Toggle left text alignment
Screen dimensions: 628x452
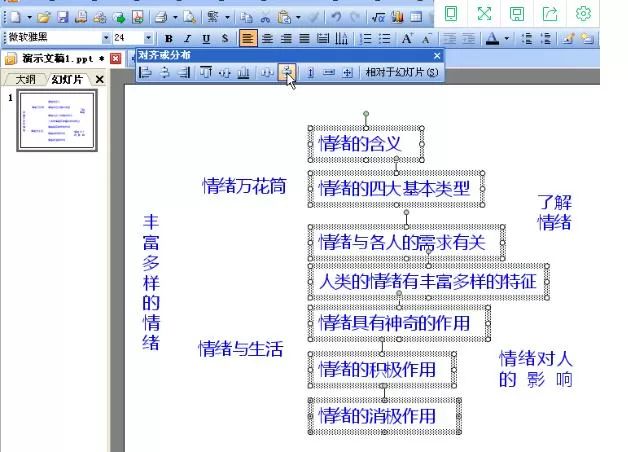[x=248, y=38]
